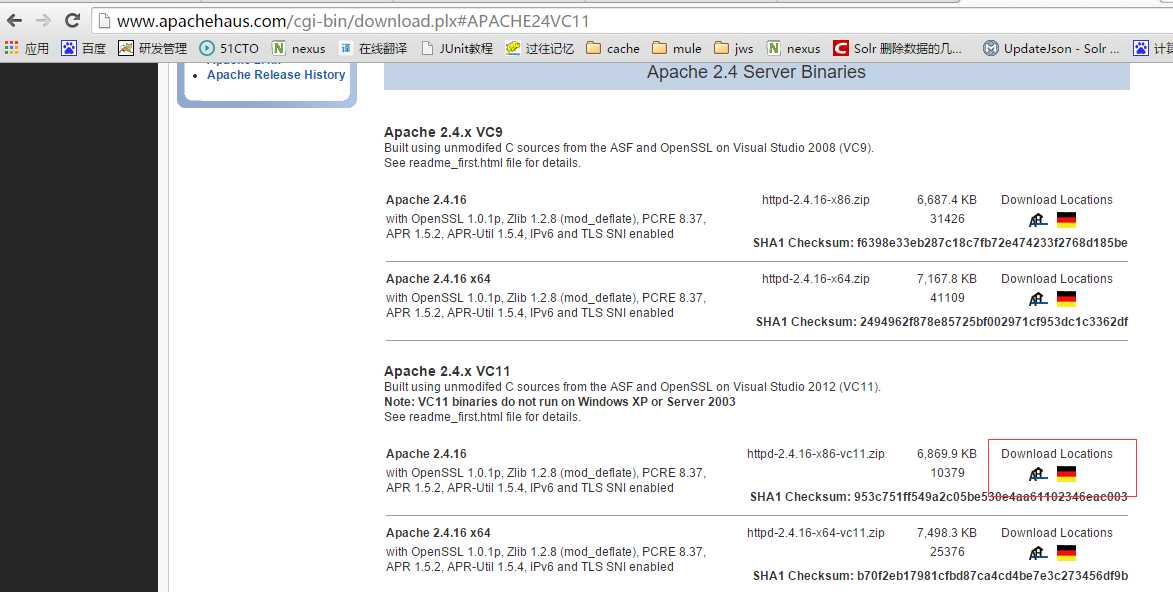The width and height of the screenshot is (1173, 592).
Task: Click the German flag mirror for httpd-2.4.16-x86-vc11.zip
Action: (1066, 474)
